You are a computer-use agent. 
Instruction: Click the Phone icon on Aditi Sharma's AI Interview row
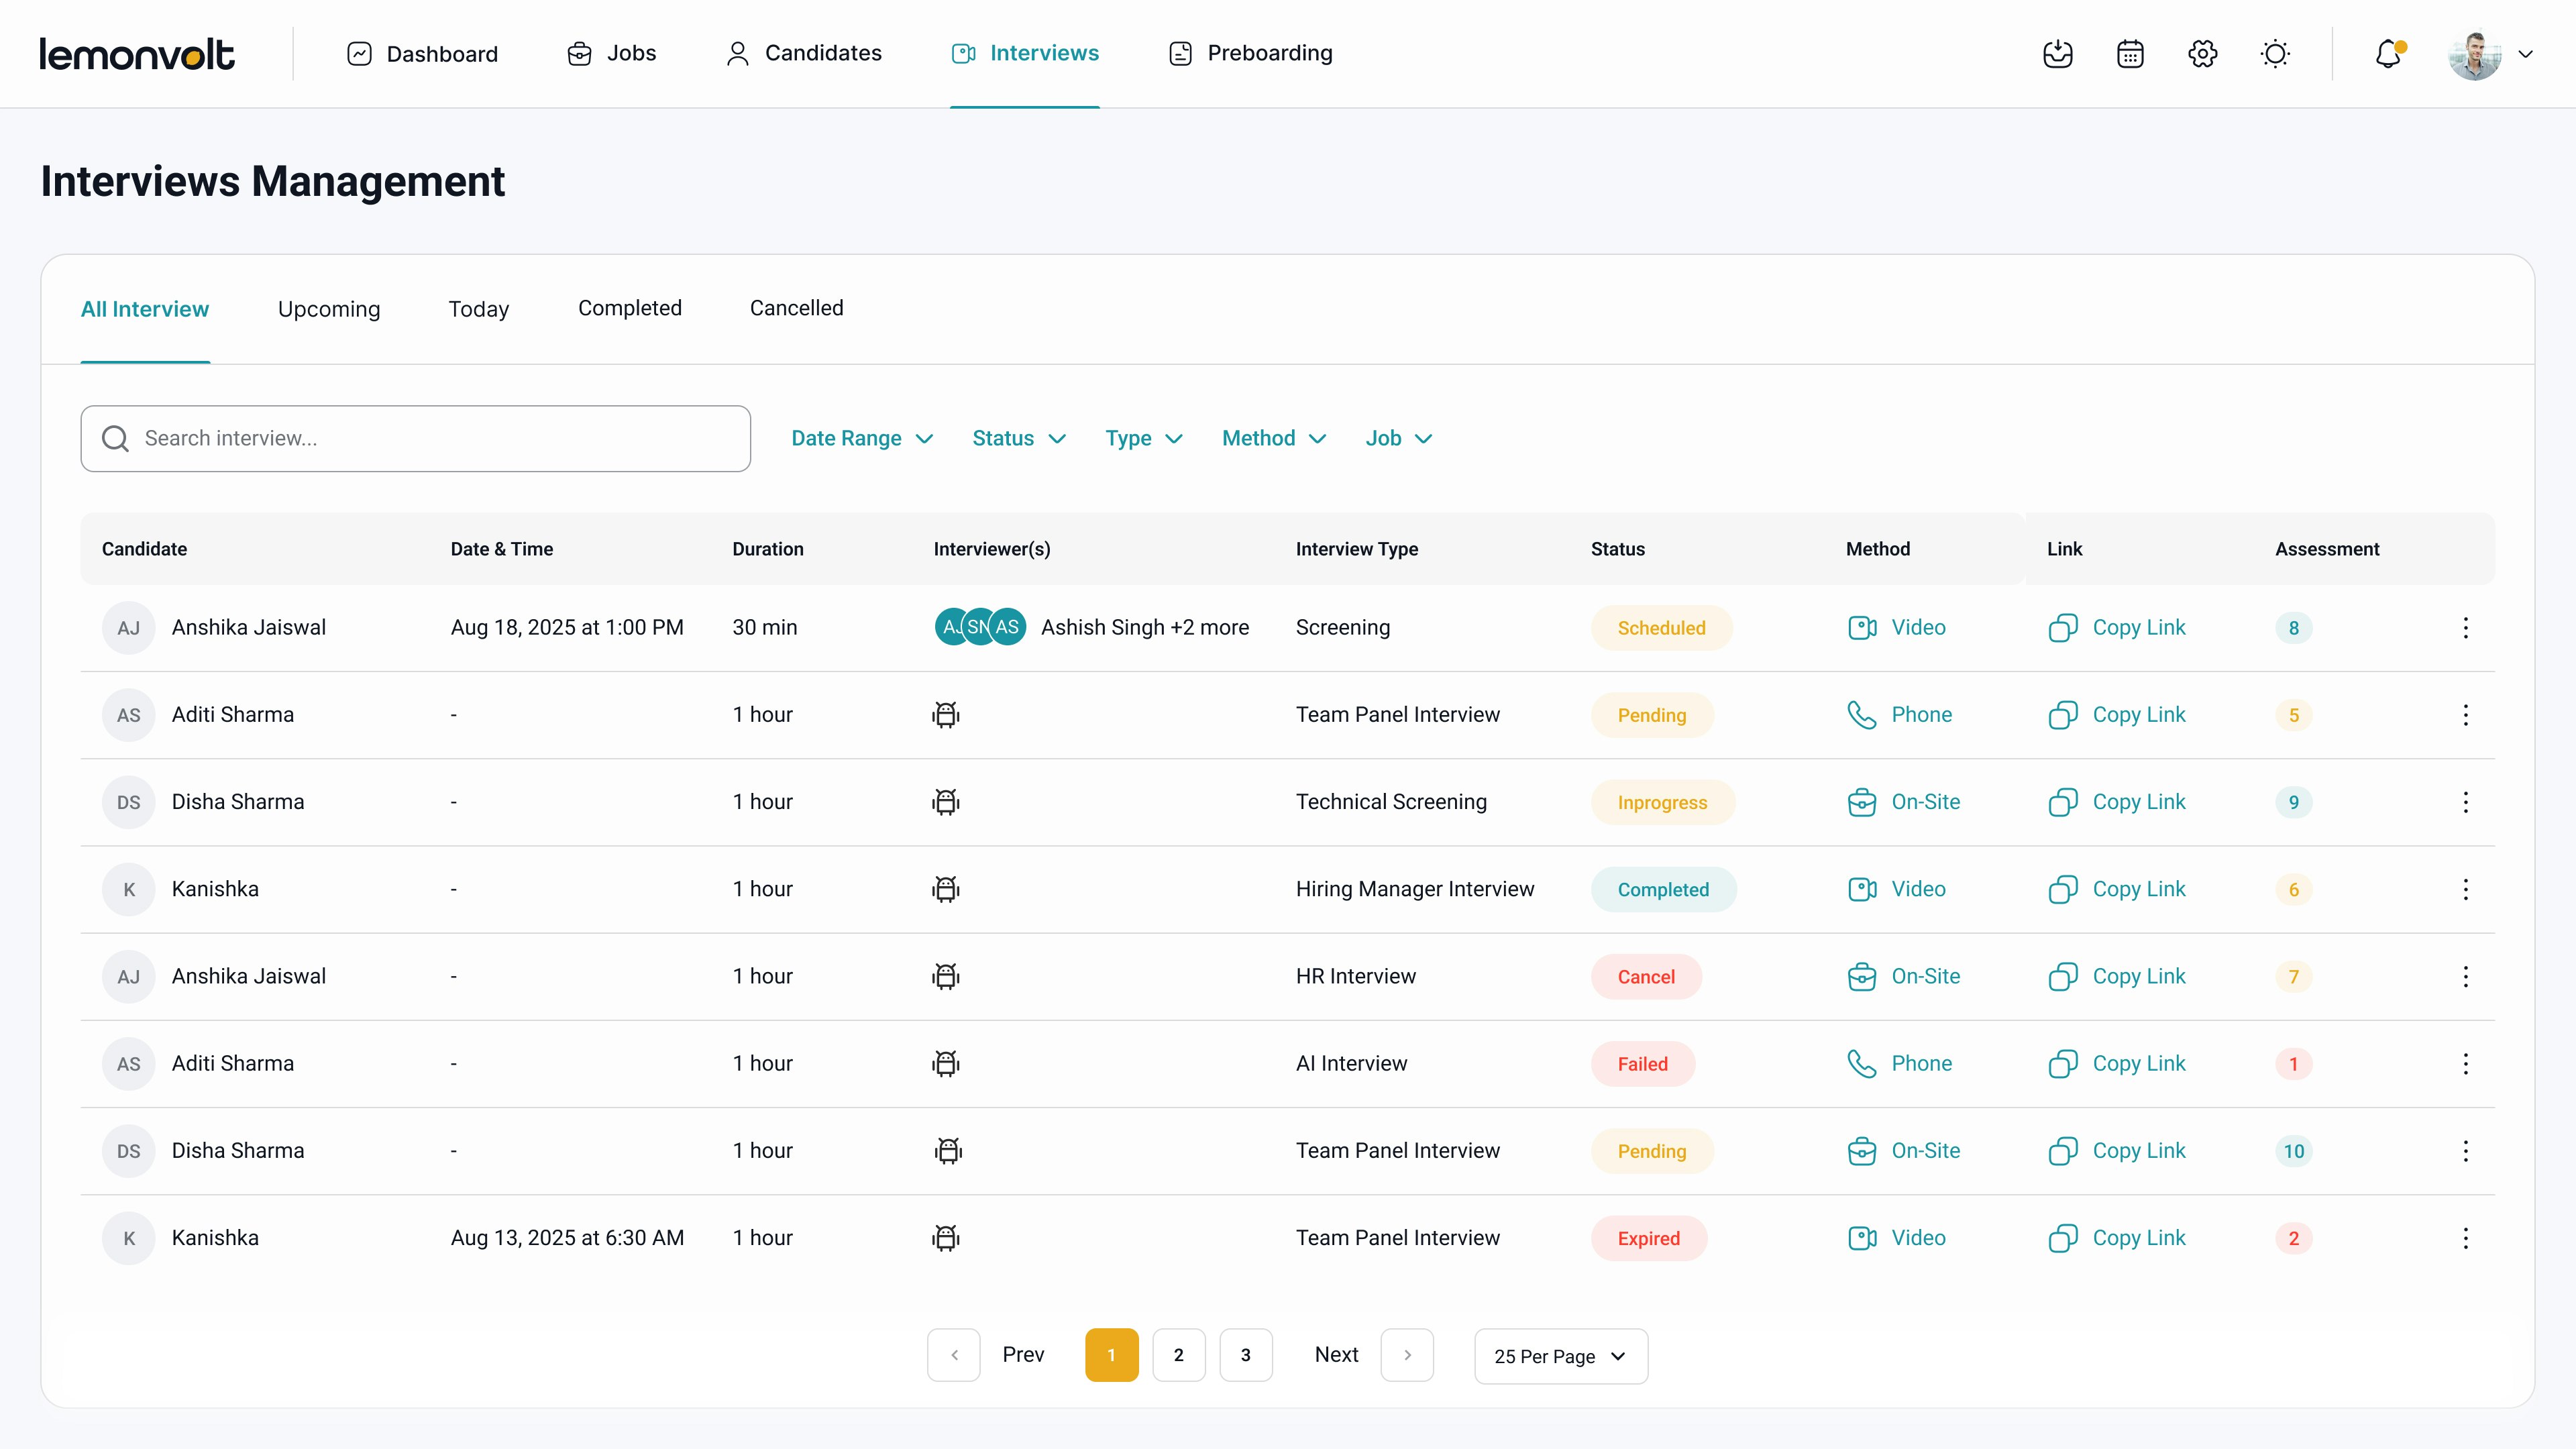click(1862, 1063)
